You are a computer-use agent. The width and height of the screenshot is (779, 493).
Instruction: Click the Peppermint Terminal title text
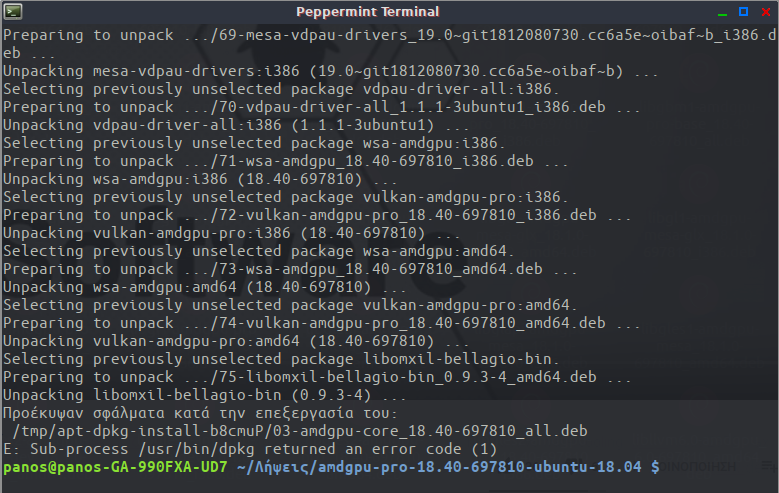pyautogui.click(x=367, y=12)
